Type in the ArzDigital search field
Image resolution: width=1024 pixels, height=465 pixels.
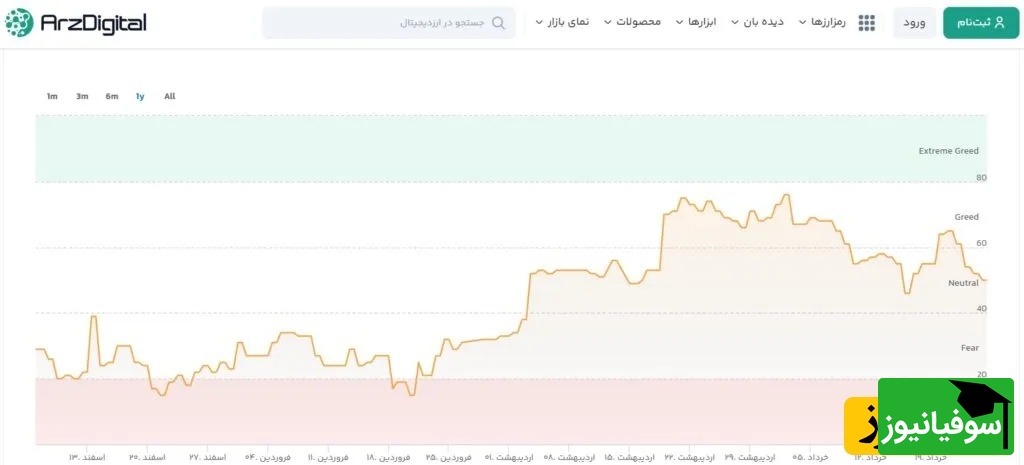390,22
